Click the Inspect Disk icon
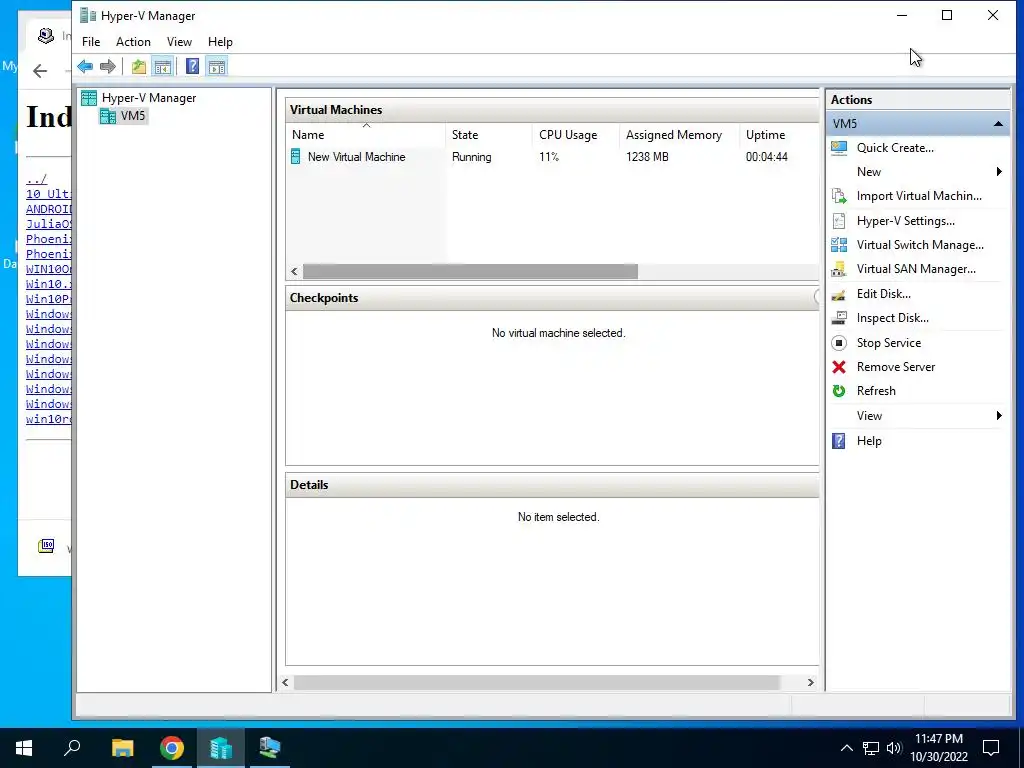Image resolution: width=1024 pixels, height=768 pixels. tap(839, 318)
